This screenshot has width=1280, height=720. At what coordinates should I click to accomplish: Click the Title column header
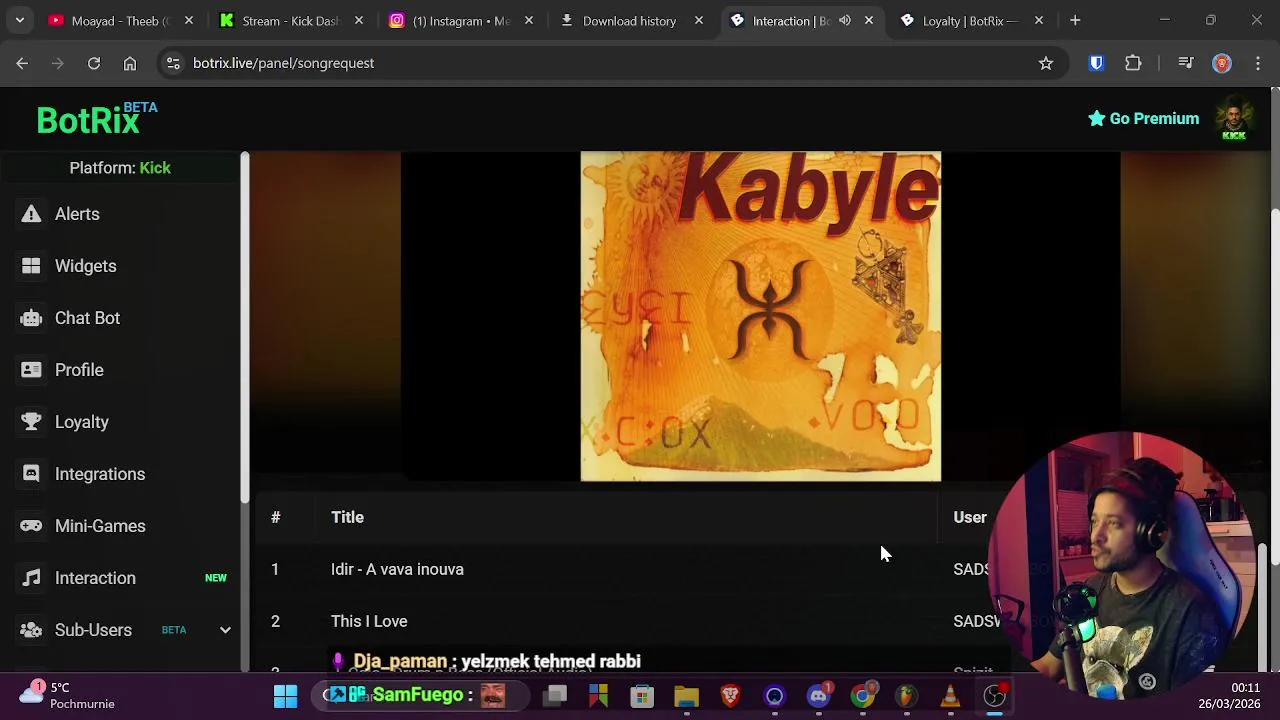coord(347,517)
